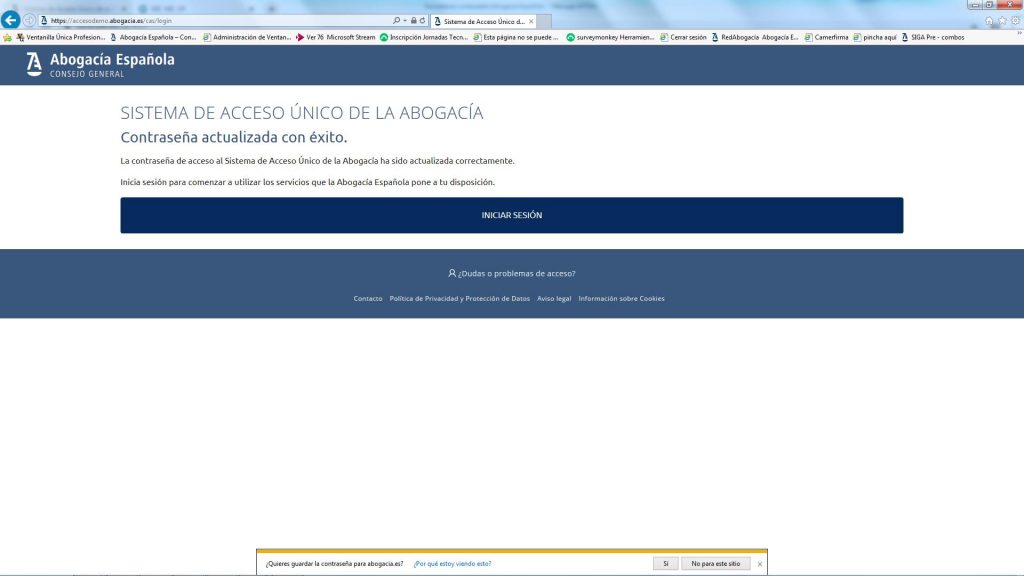Open the Ventanilla Única Profesion... bookmark
1024x576 pixels.
coord(61,38)
